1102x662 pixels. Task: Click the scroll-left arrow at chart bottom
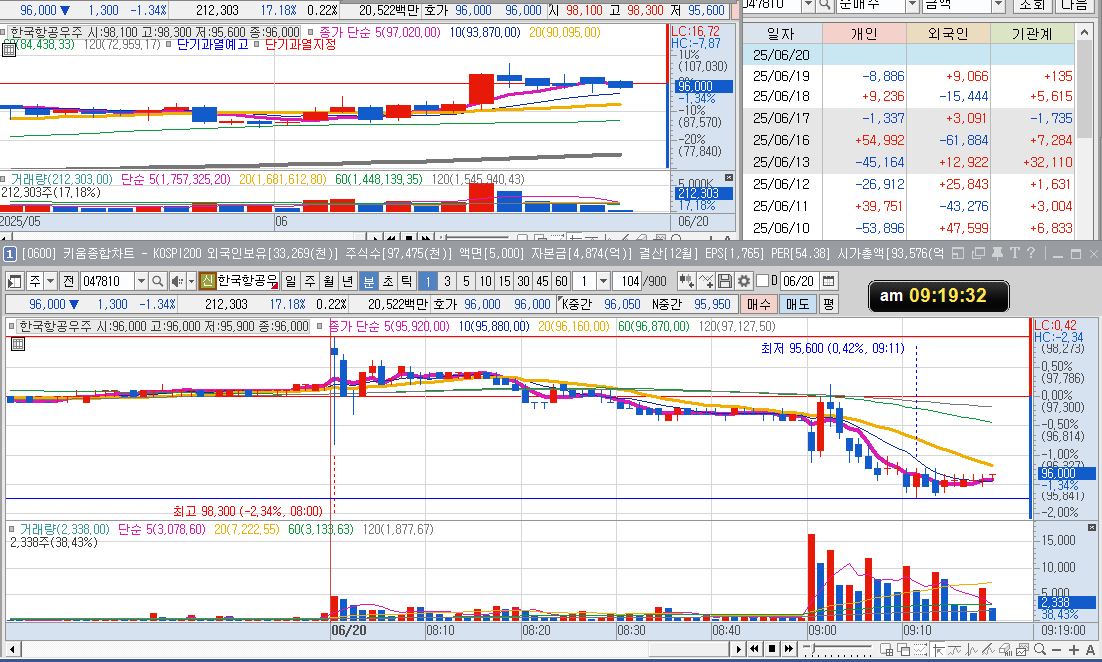point(12,649)
